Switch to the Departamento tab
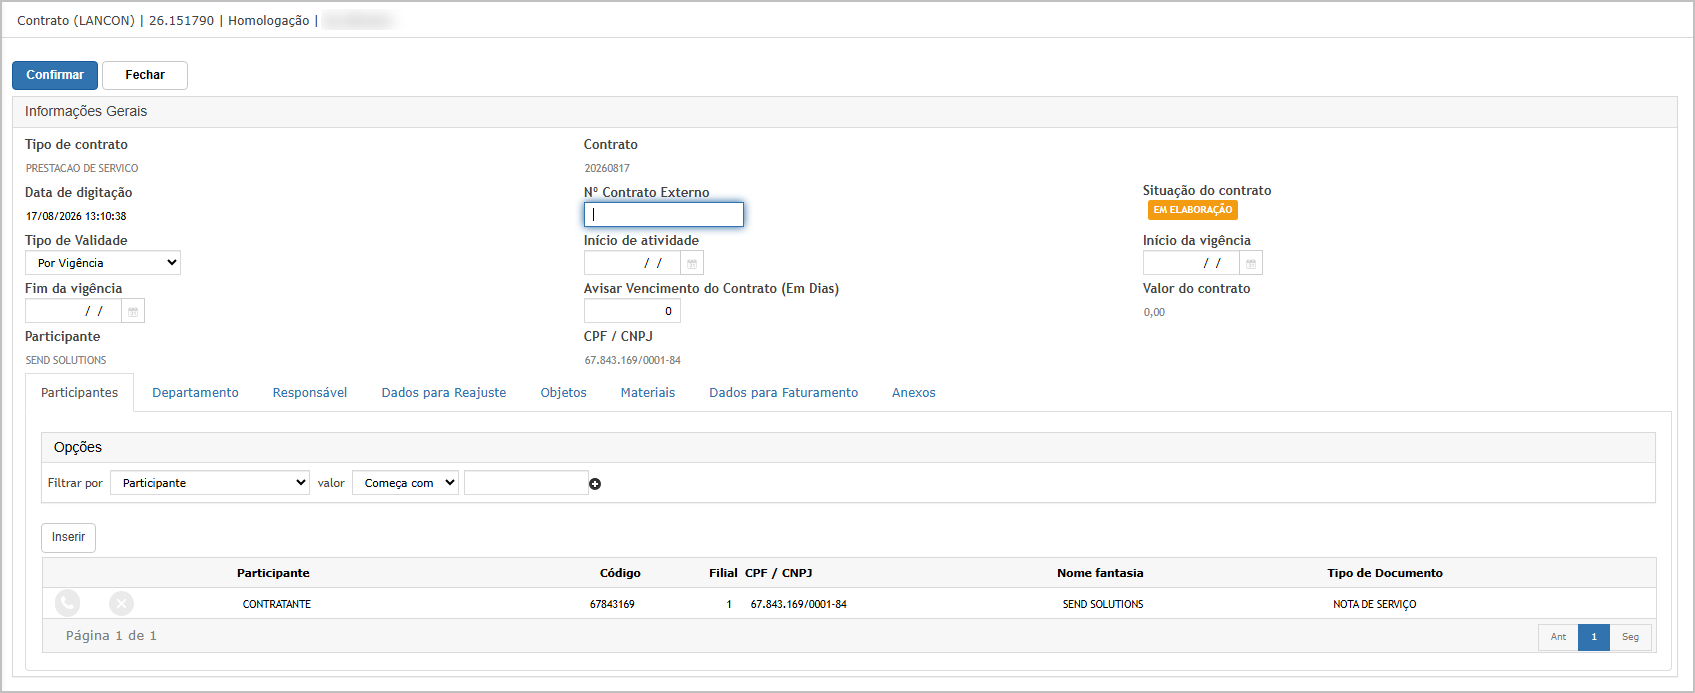1695x693 pixels. coord(195,393)
